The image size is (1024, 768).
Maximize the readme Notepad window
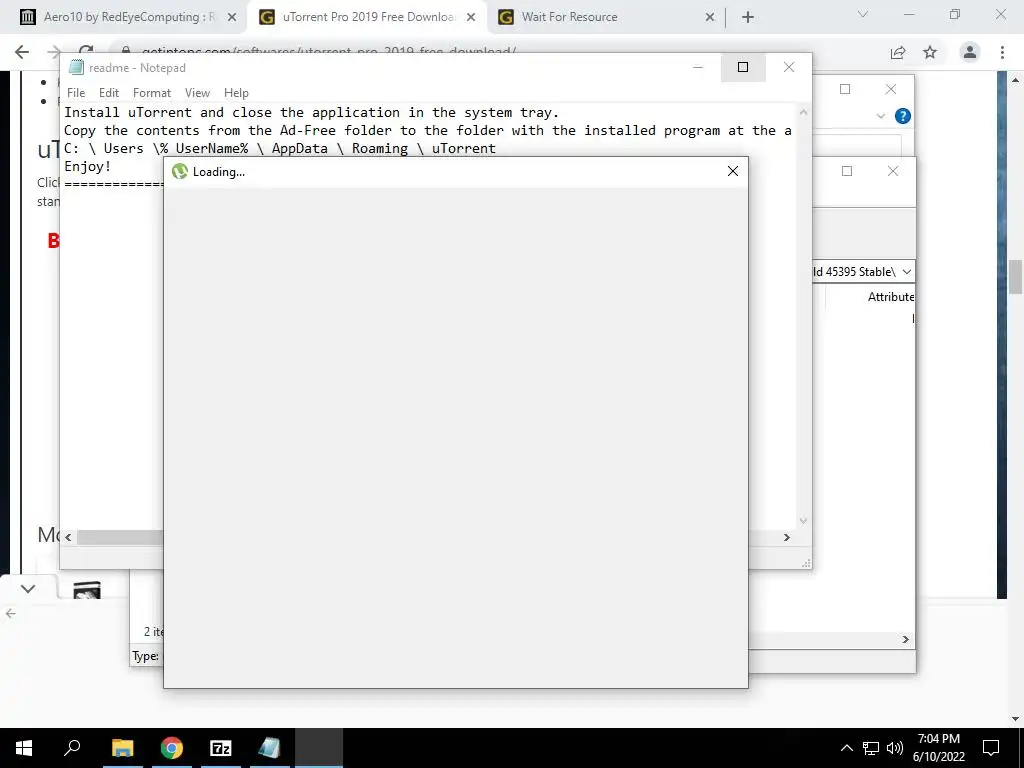[x=743, y=67]
